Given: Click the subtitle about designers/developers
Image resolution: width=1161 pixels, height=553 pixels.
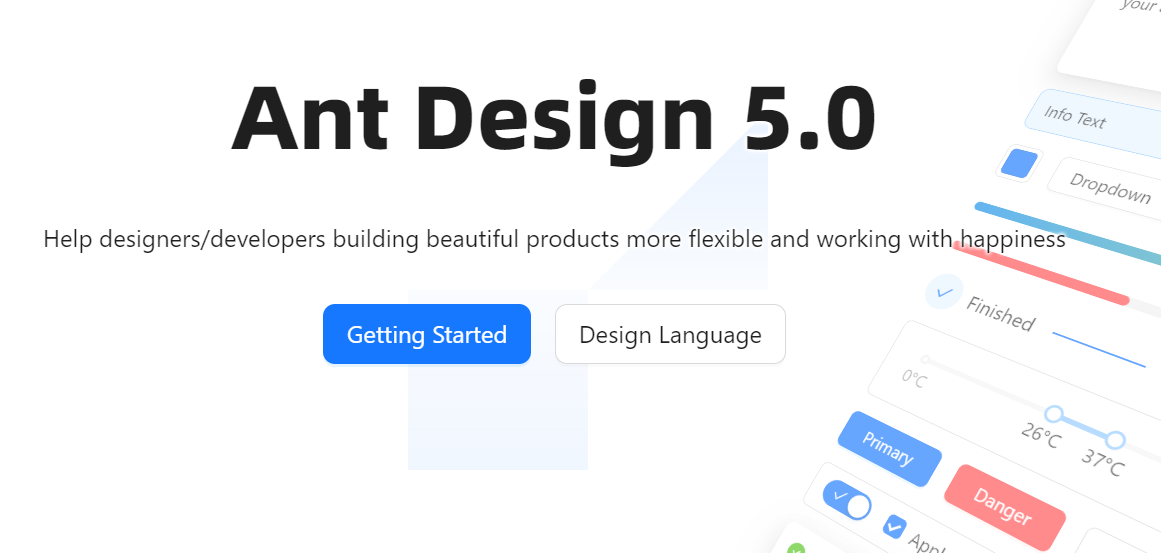Looking at the screenshot, I should click(x=555, y=240).
